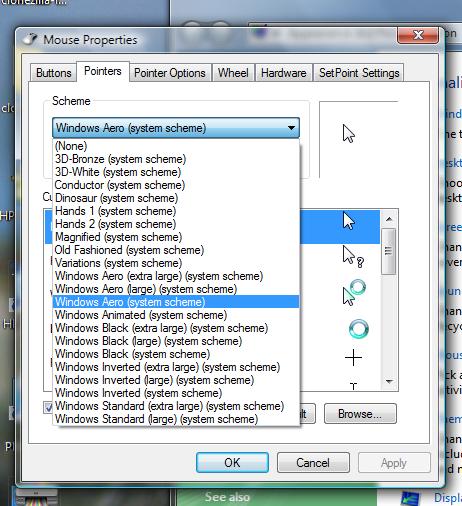Click the cursor list scroll down arrow
This screenshot has width=462, height=506.
click(x=389, y=381)
